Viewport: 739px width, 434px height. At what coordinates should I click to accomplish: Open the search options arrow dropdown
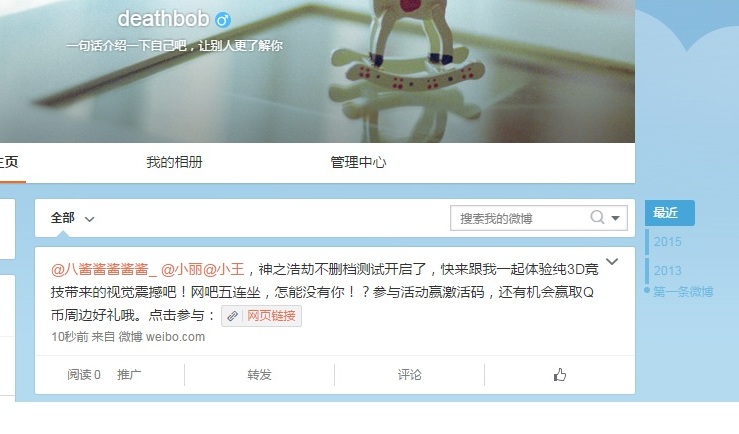615,218
